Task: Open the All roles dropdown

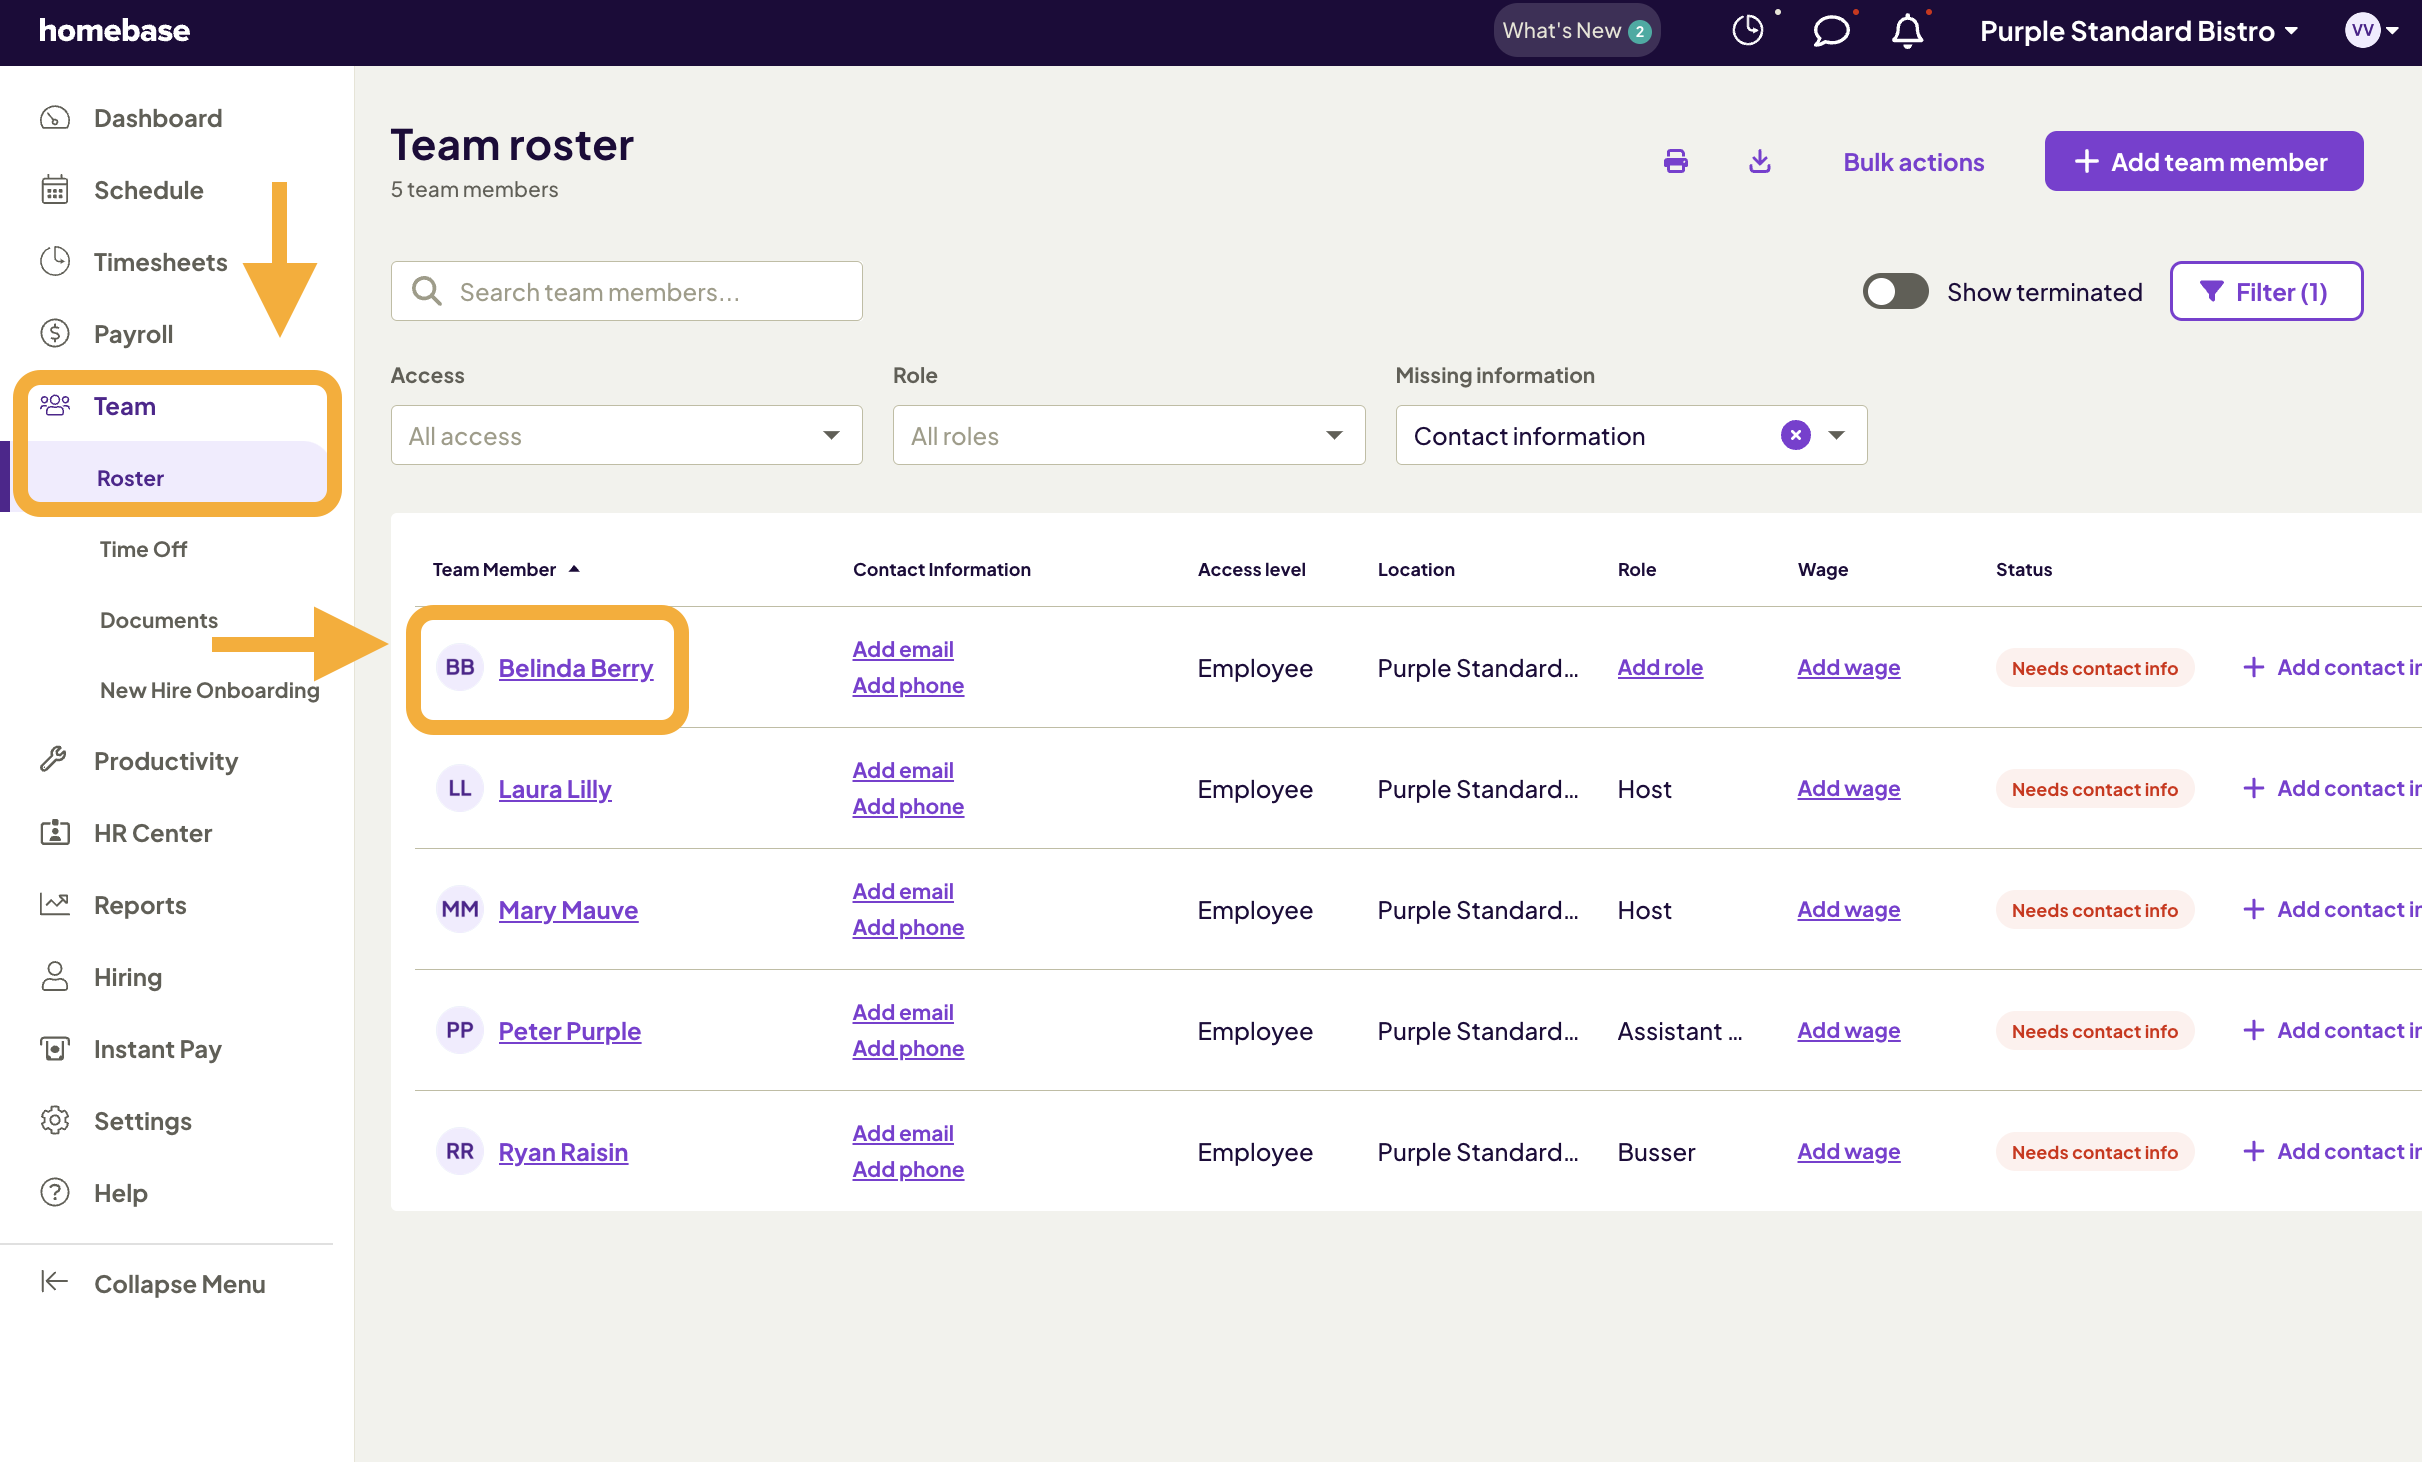Action: (x=1127, y=435)
